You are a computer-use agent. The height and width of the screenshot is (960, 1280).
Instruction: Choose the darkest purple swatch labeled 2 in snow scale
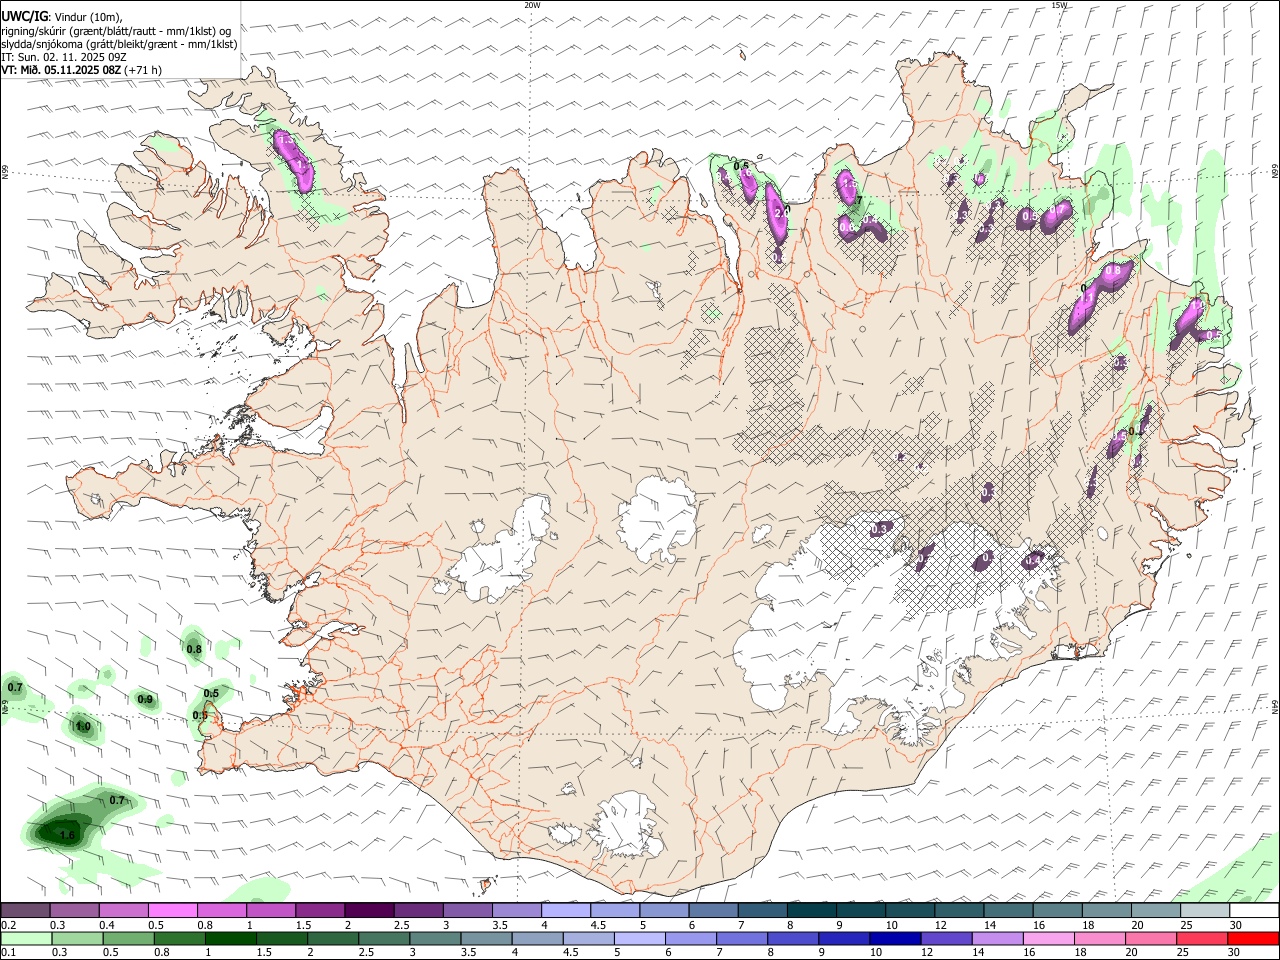(x=368, y=910)
